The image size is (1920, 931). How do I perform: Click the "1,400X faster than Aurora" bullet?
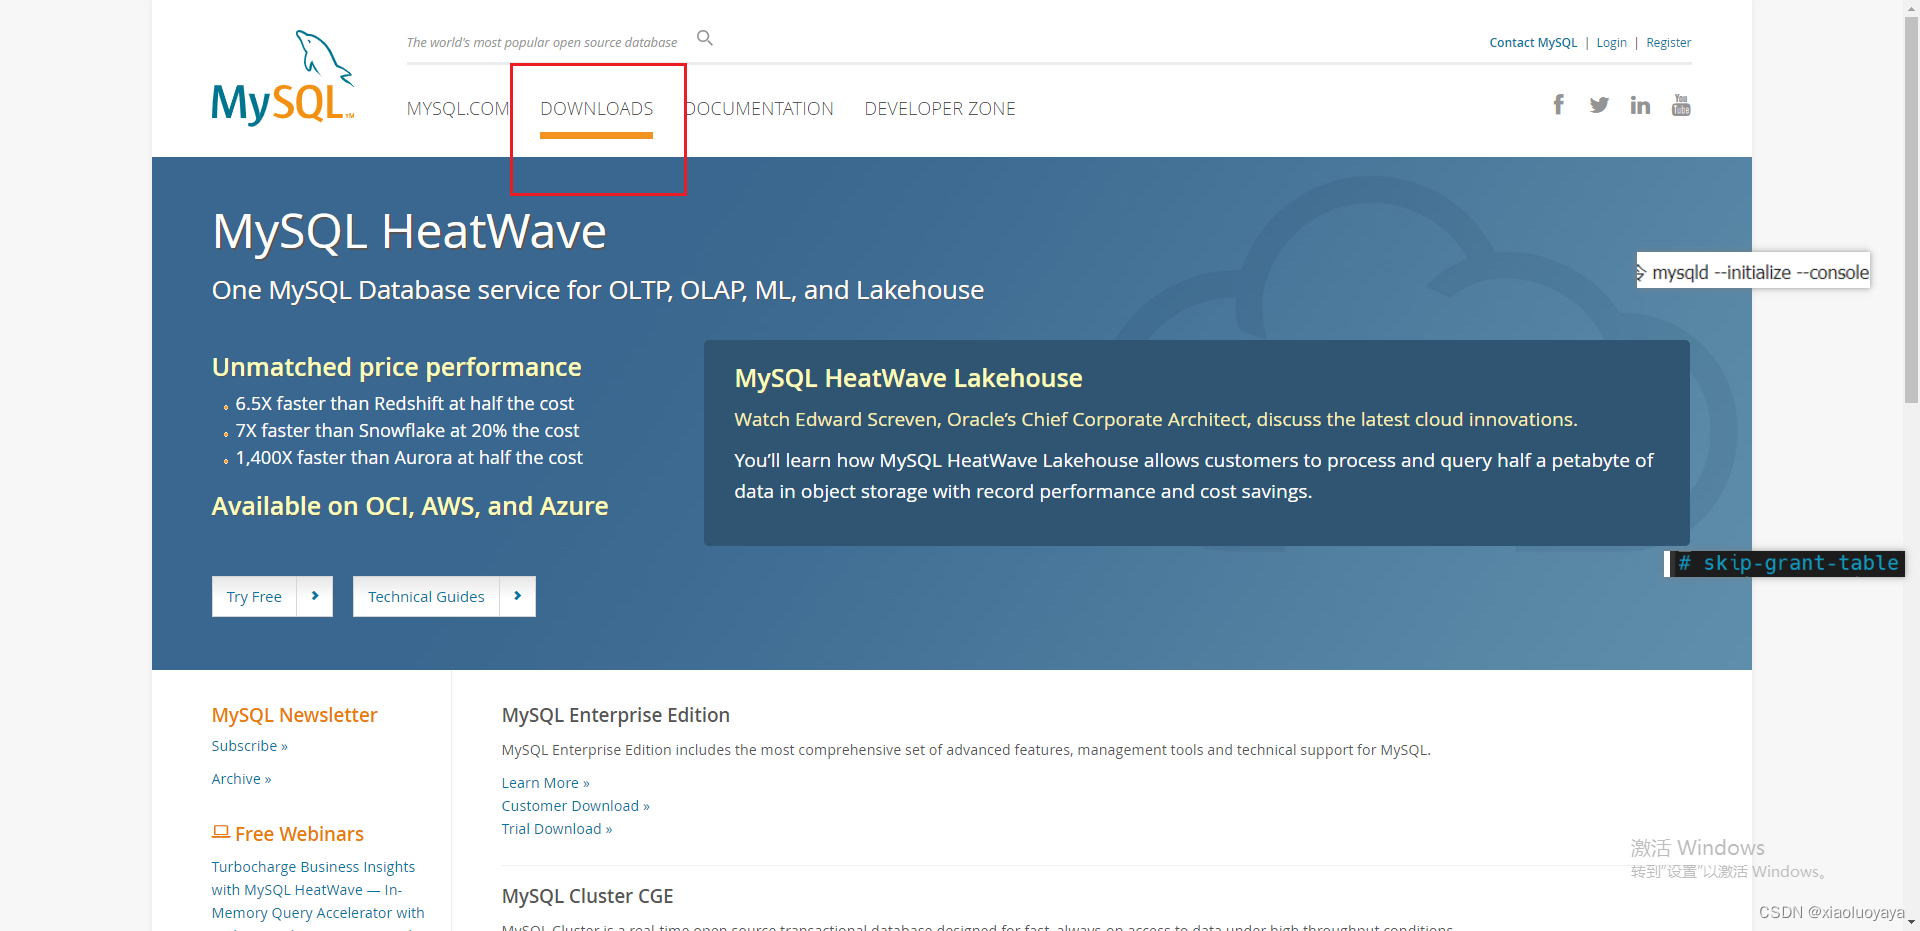409,458
